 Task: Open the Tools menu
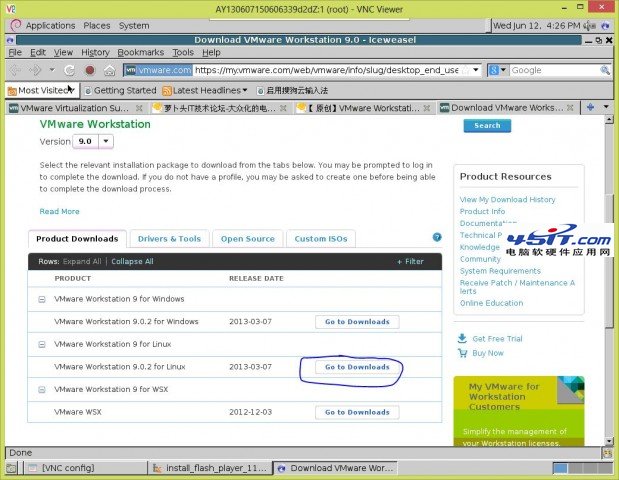pyautogui.click(x=183, y=52)
